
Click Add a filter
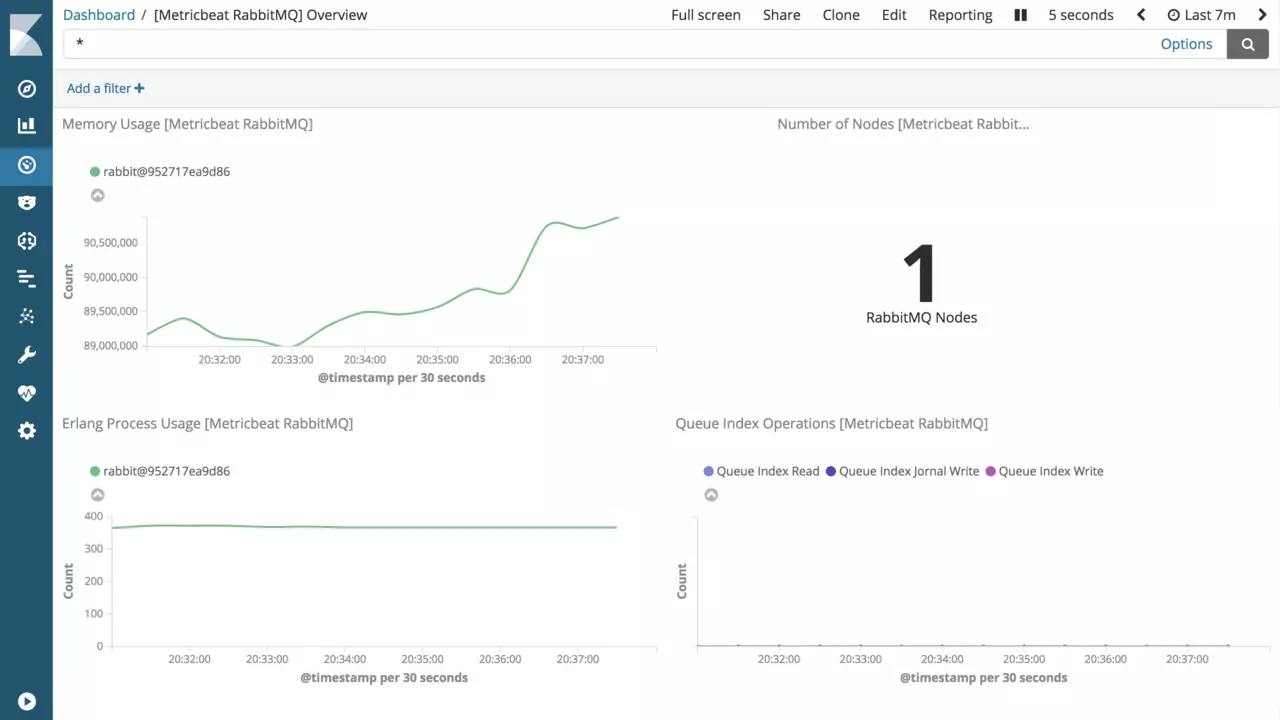click(x=105, y=88)
